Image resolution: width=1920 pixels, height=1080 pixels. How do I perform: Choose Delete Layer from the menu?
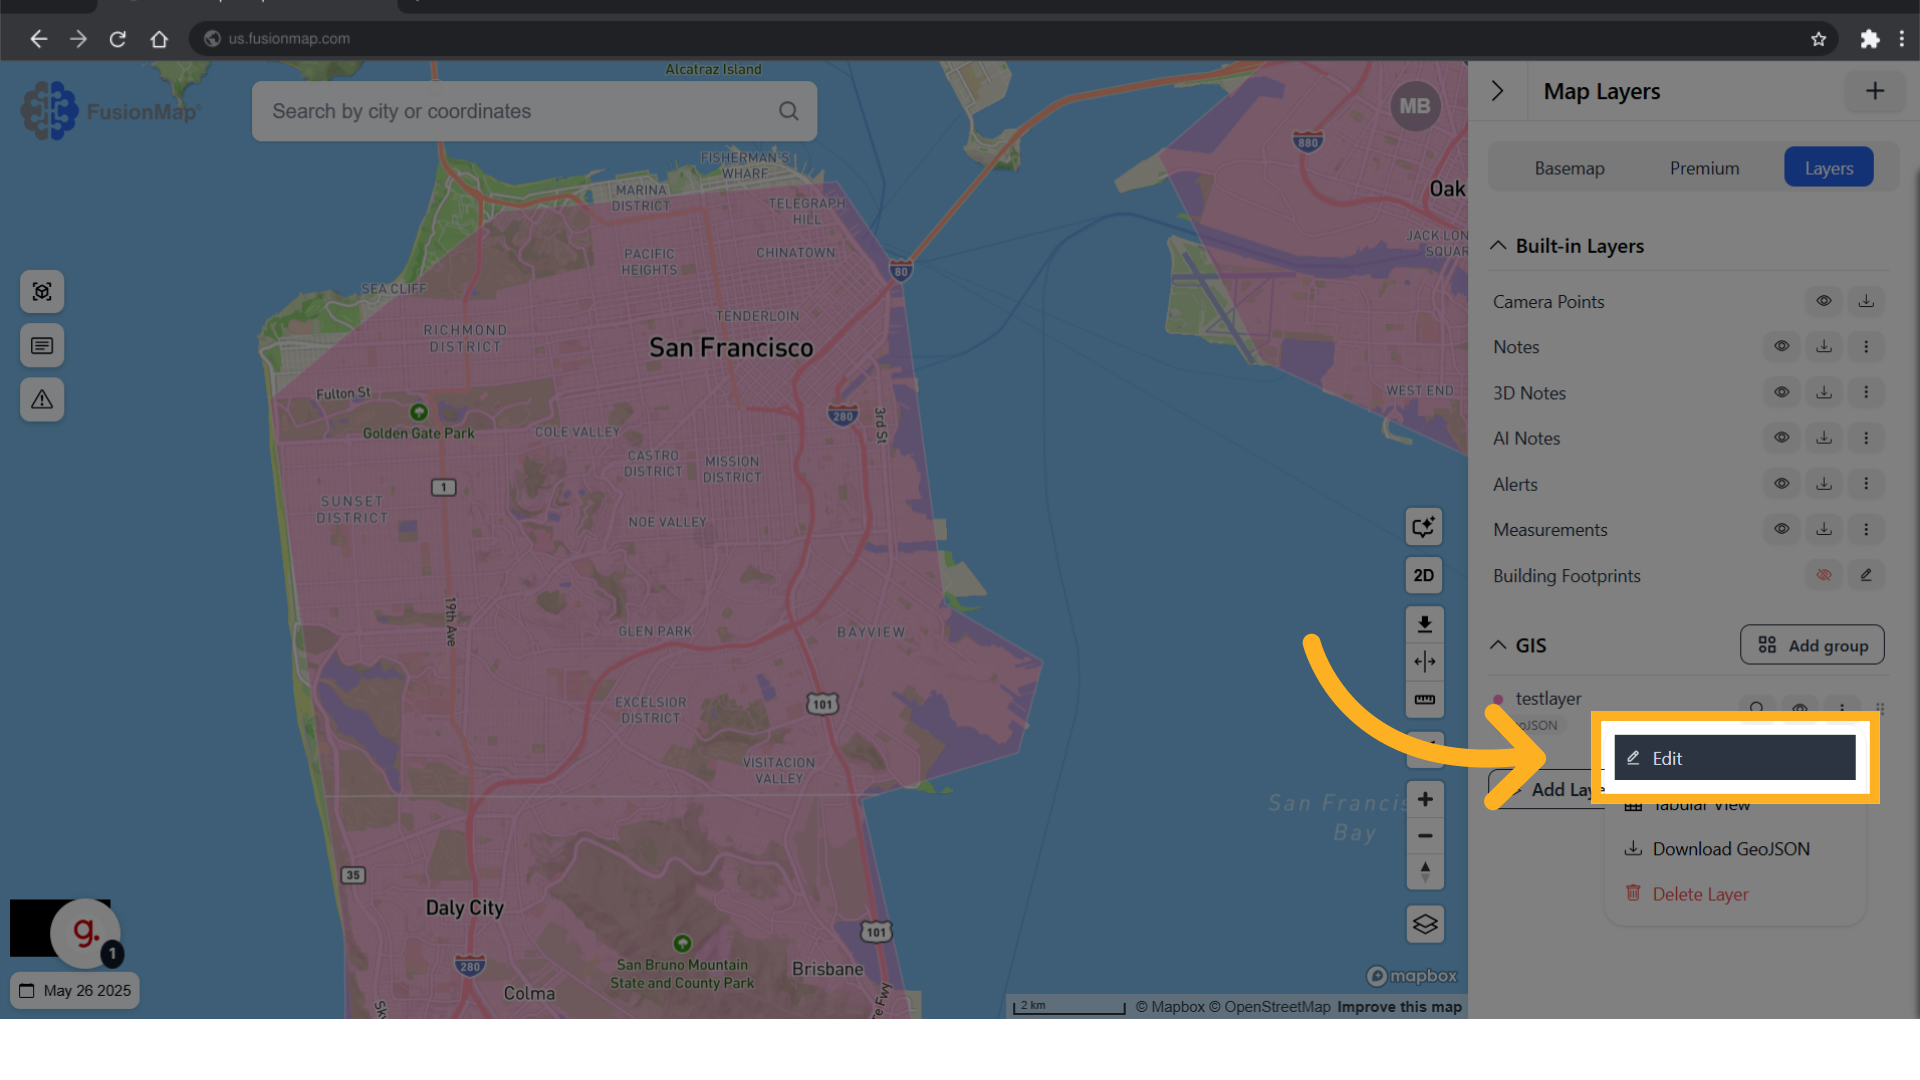(1735, 894)
